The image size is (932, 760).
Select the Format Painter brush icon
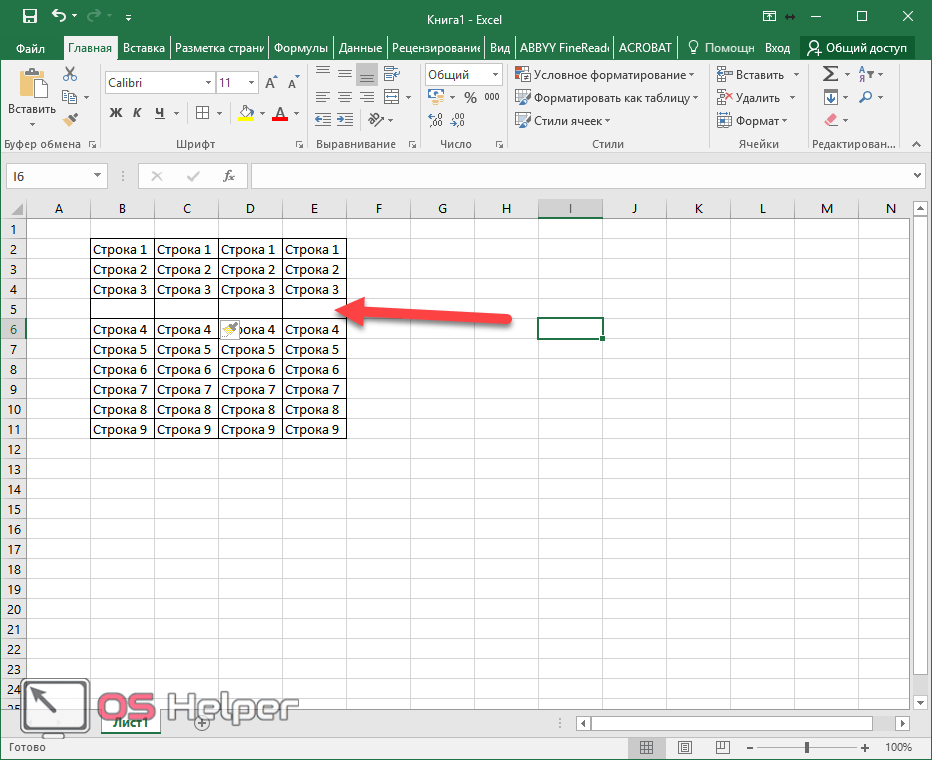tap(70, 120)
